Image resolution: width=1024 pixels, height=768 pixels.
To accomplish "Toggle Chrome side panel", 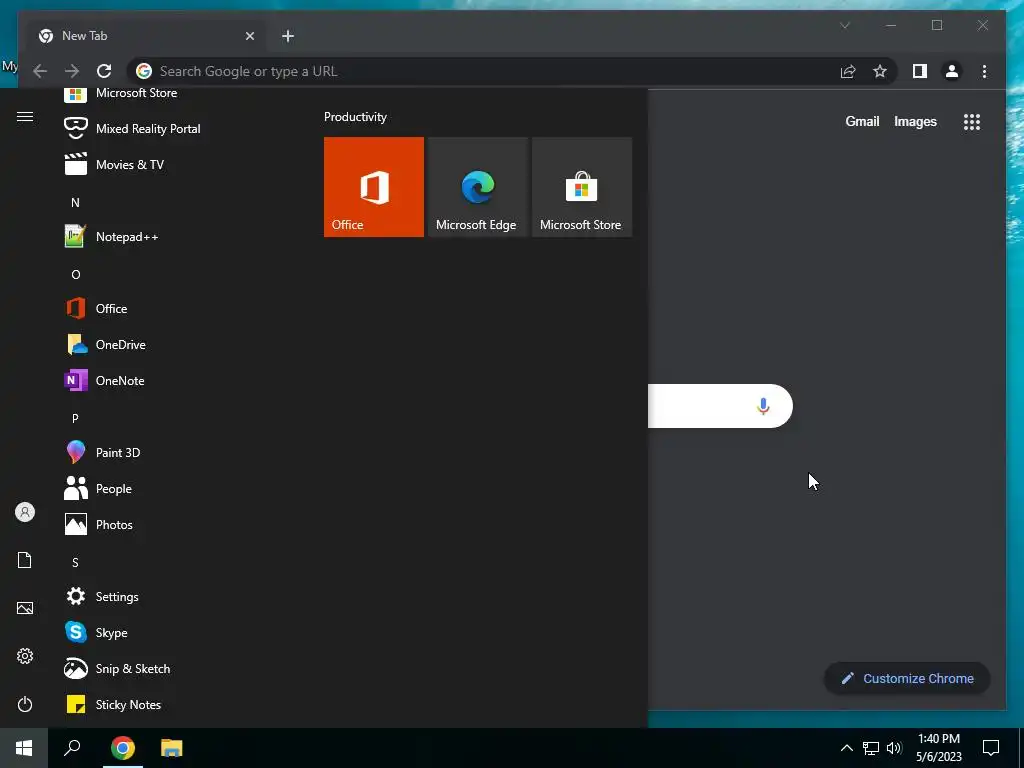I will pos(920,71).
